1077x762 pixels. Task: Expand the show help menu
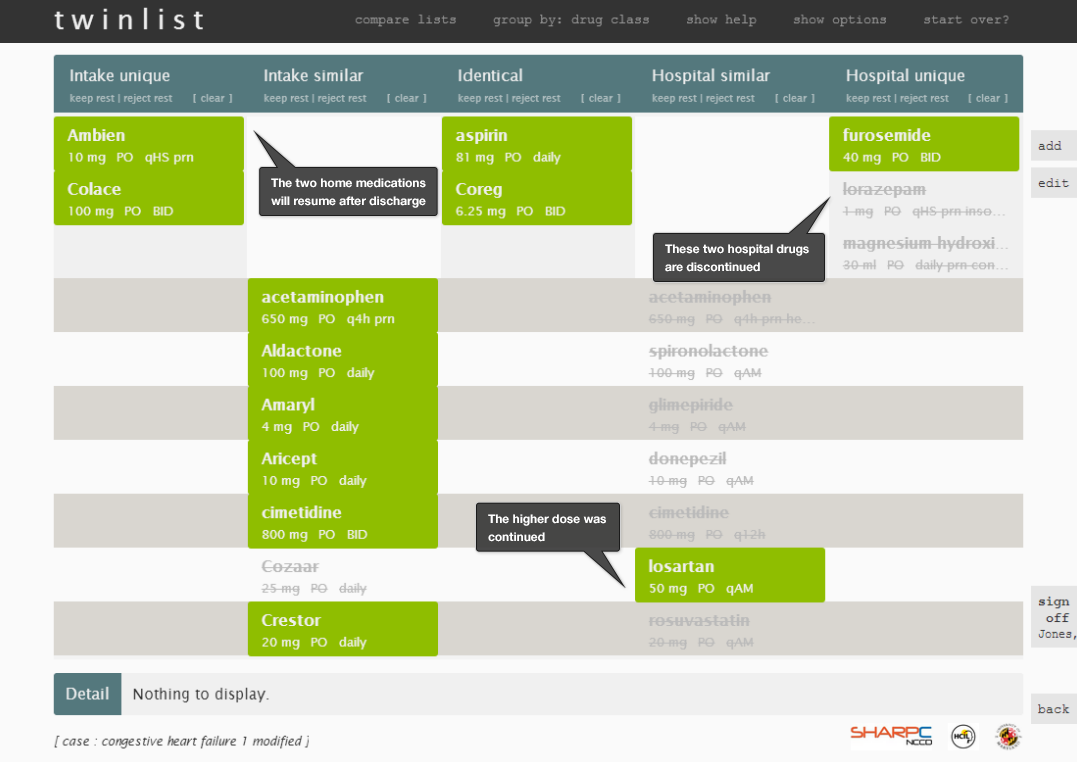[721, 20]
